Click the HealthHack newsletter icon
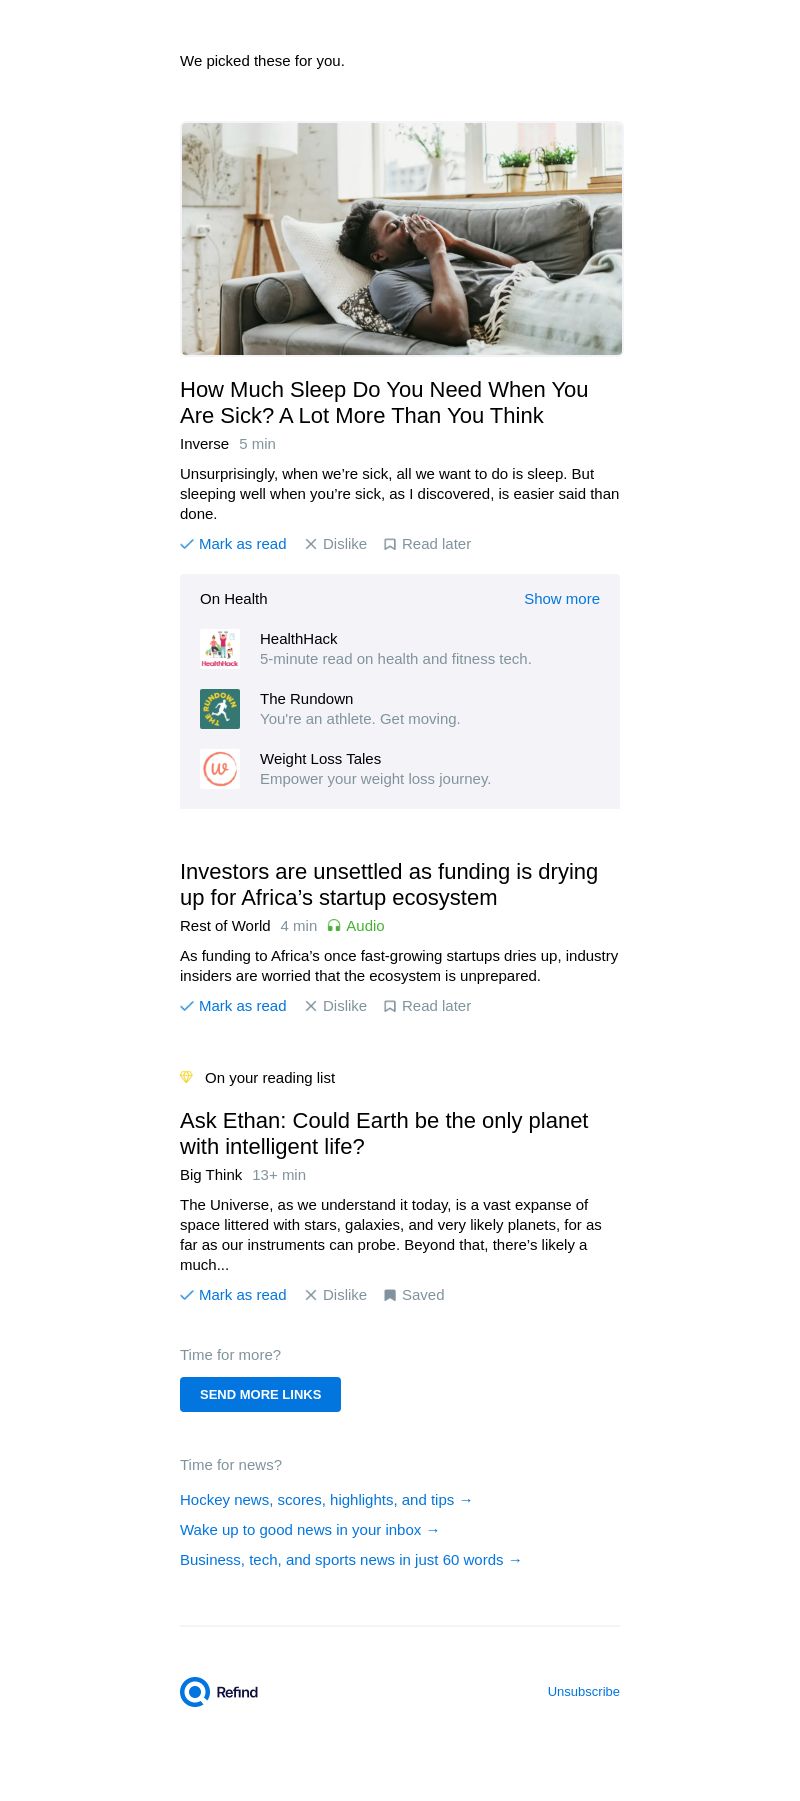This screenshot has height=1801, width=800. (x=220, y=649)
